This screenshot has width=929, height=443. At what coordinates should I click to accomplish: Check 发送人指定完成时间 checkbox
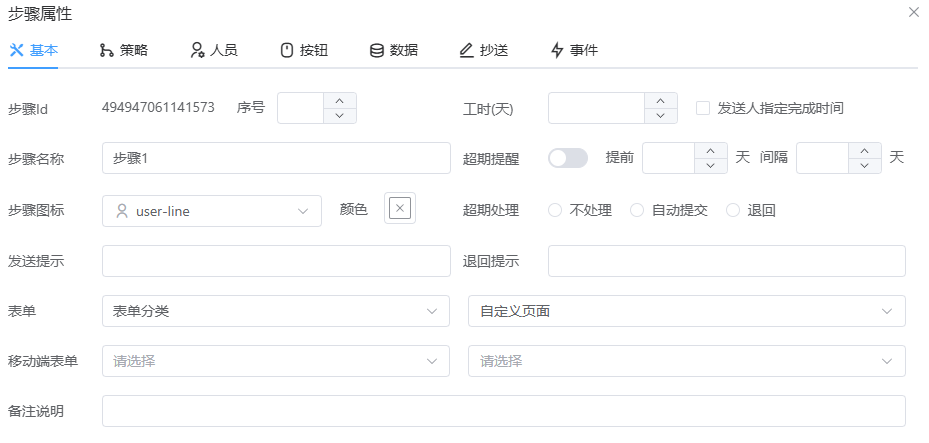(x=703, y=108)
